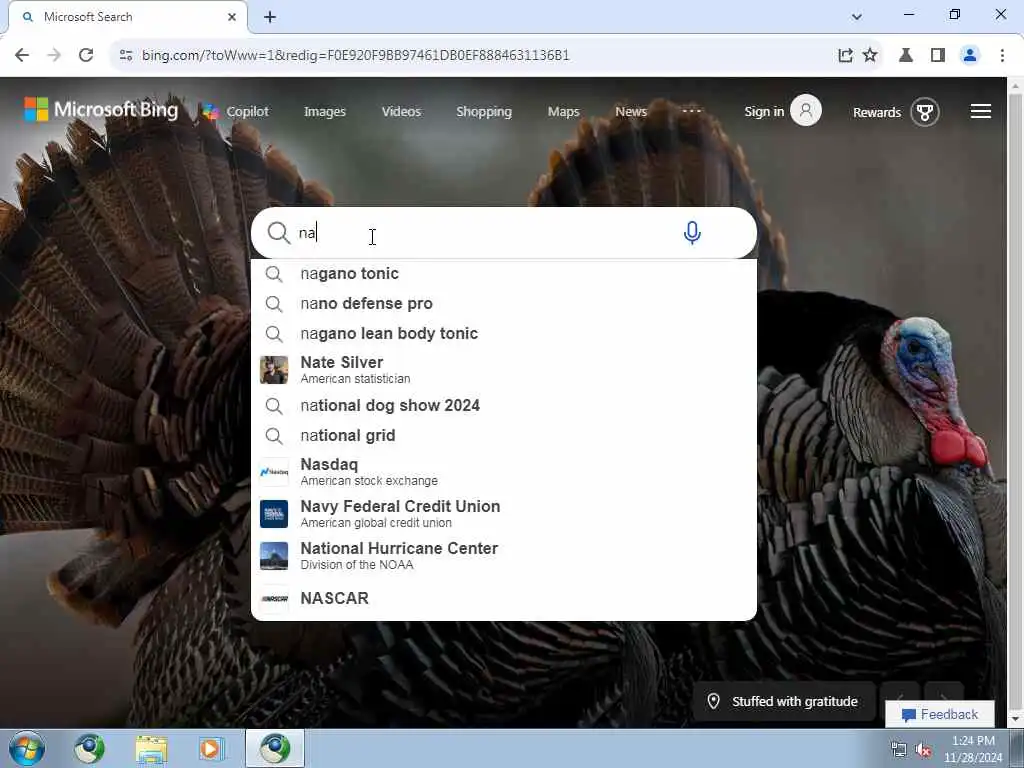The height and width of the screenshot is (768, 1024).
Task: Click the browser forward arrow
Action: 54,56
